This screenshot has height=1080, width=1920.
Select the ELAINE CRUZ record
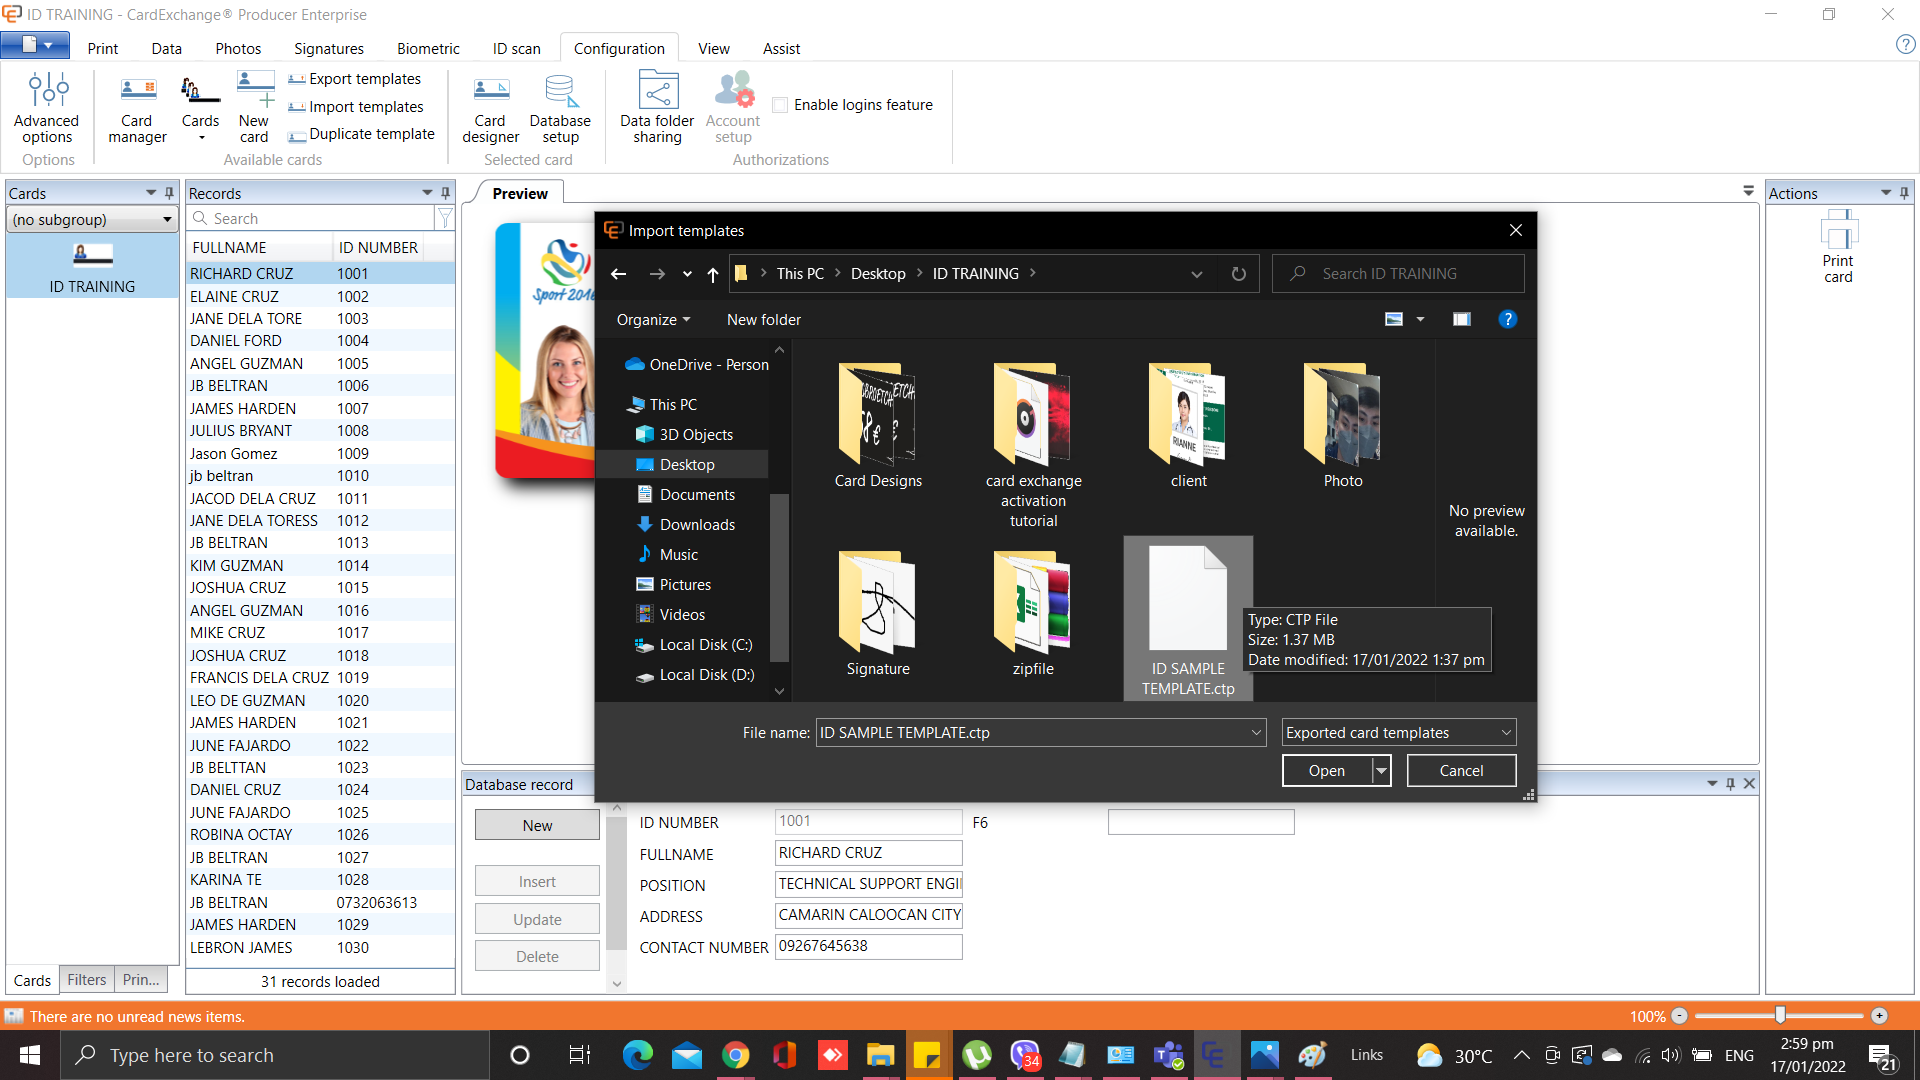point(320,297)
